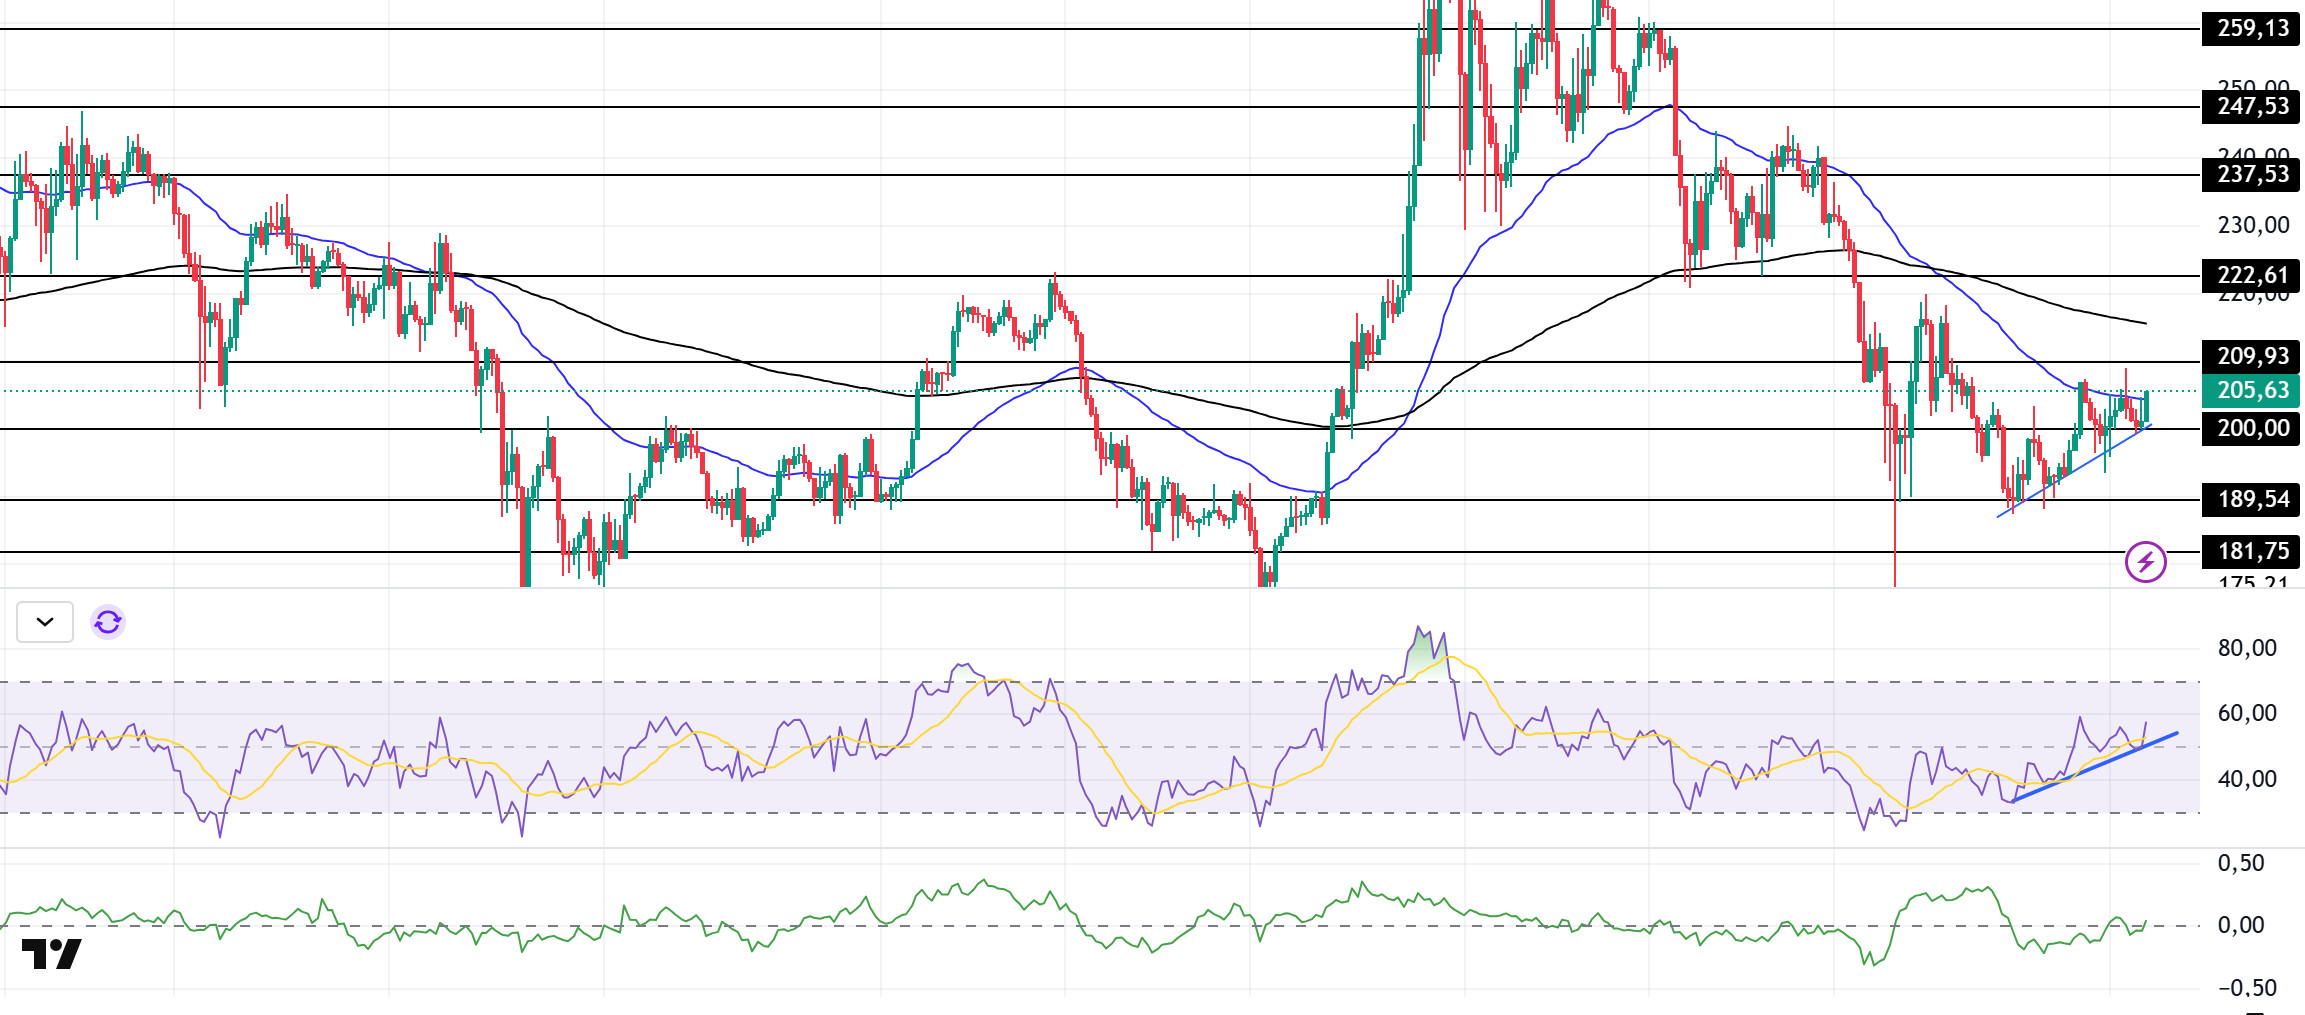
Task: Click the 0,00 oscillator axis value
Action: pyautogui.click(x=2241, y=926)
